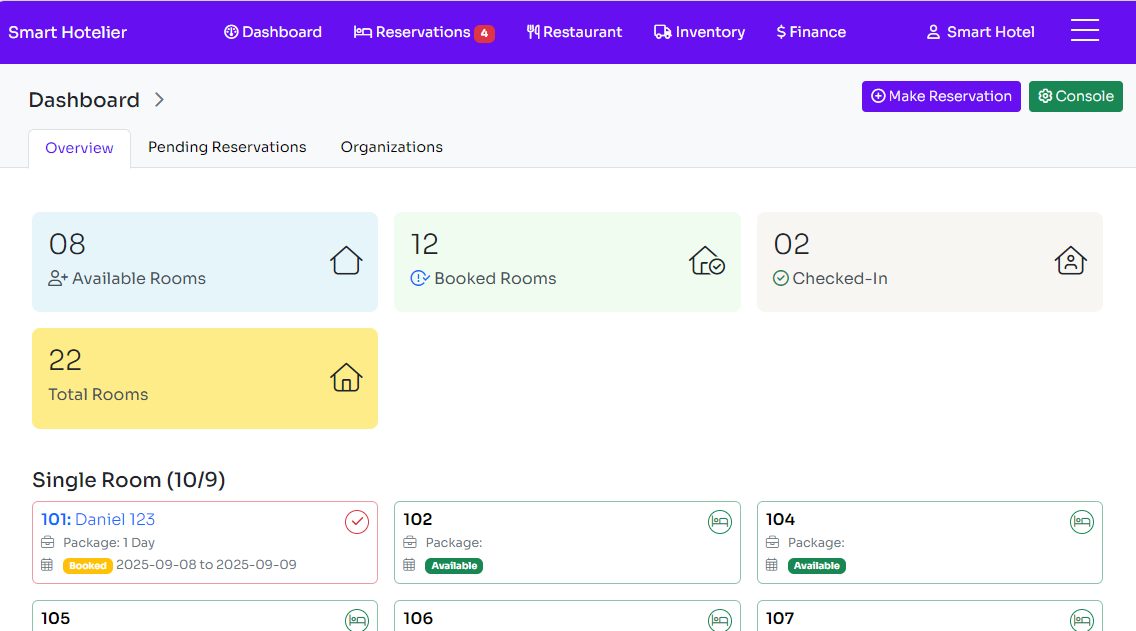Click the red check icon on room 101
This screenshot has height=631, width=1136.
[x=356, y=522]
